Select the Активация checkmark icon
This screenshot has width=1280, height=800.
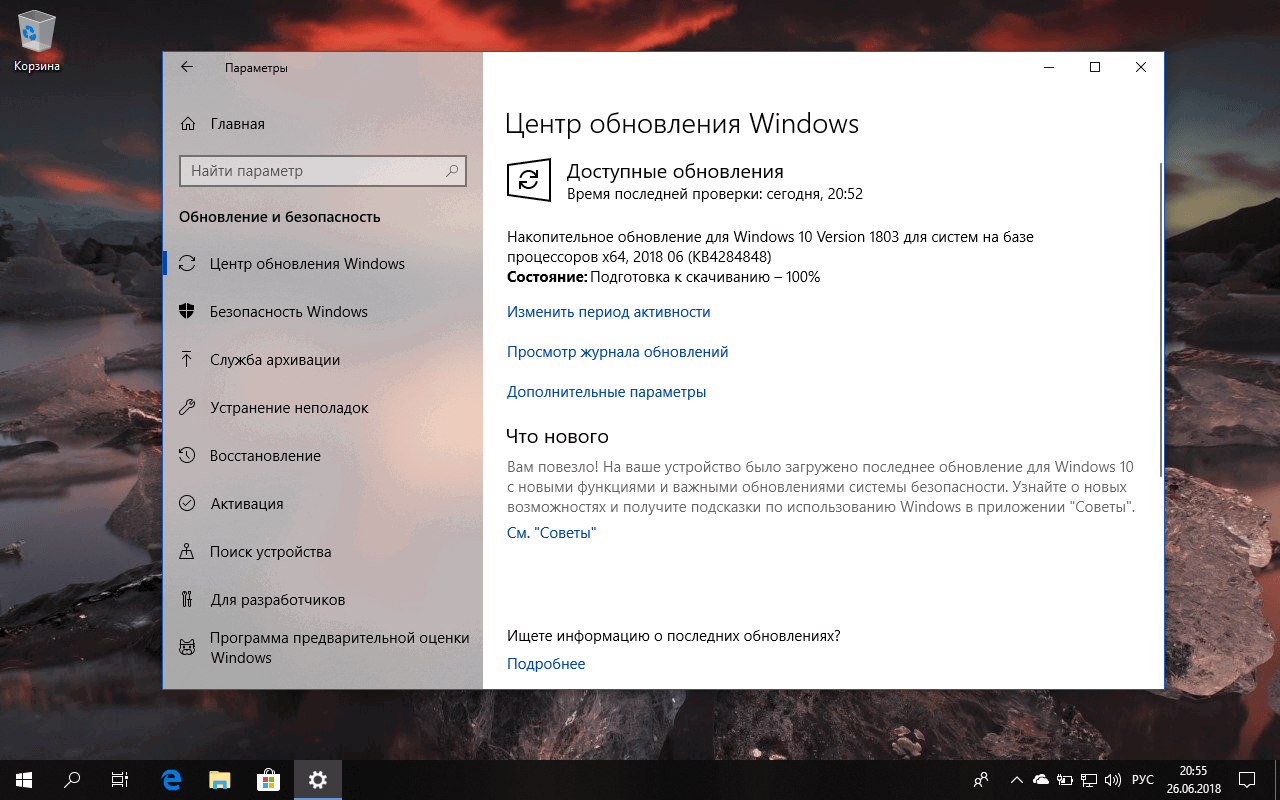(x=189, y=503)
